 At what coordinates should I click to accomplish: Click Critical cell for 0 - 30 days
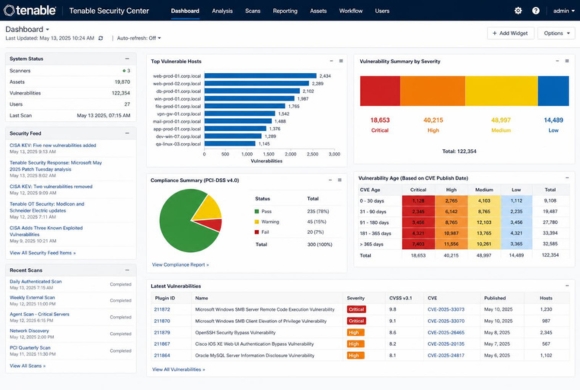(418, 201)
